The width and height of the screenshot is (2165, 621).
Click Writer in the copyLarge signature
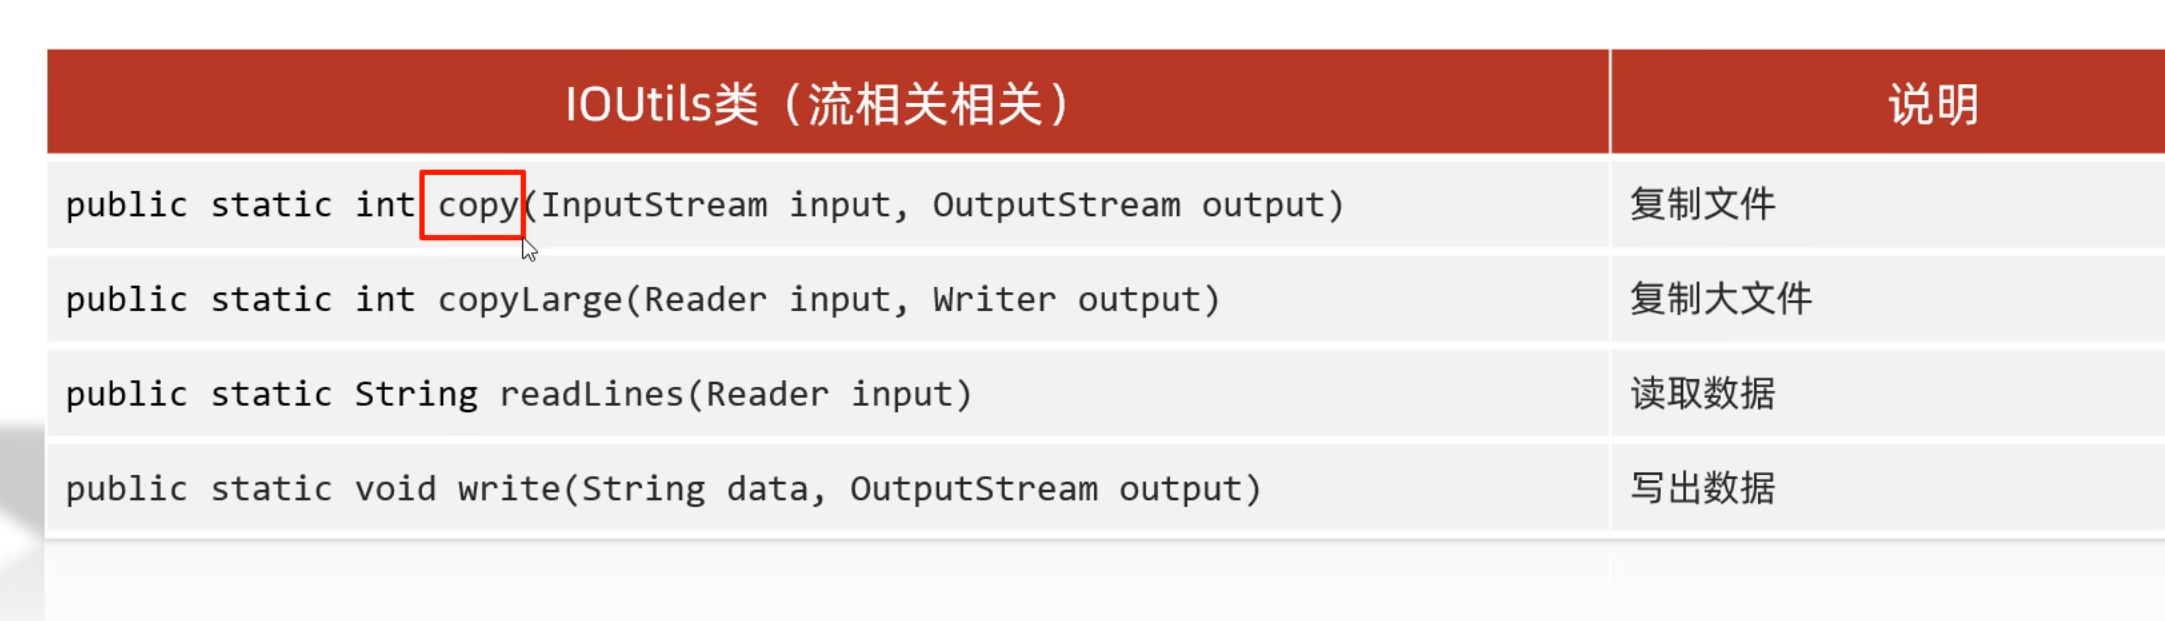tap(994, 300)
